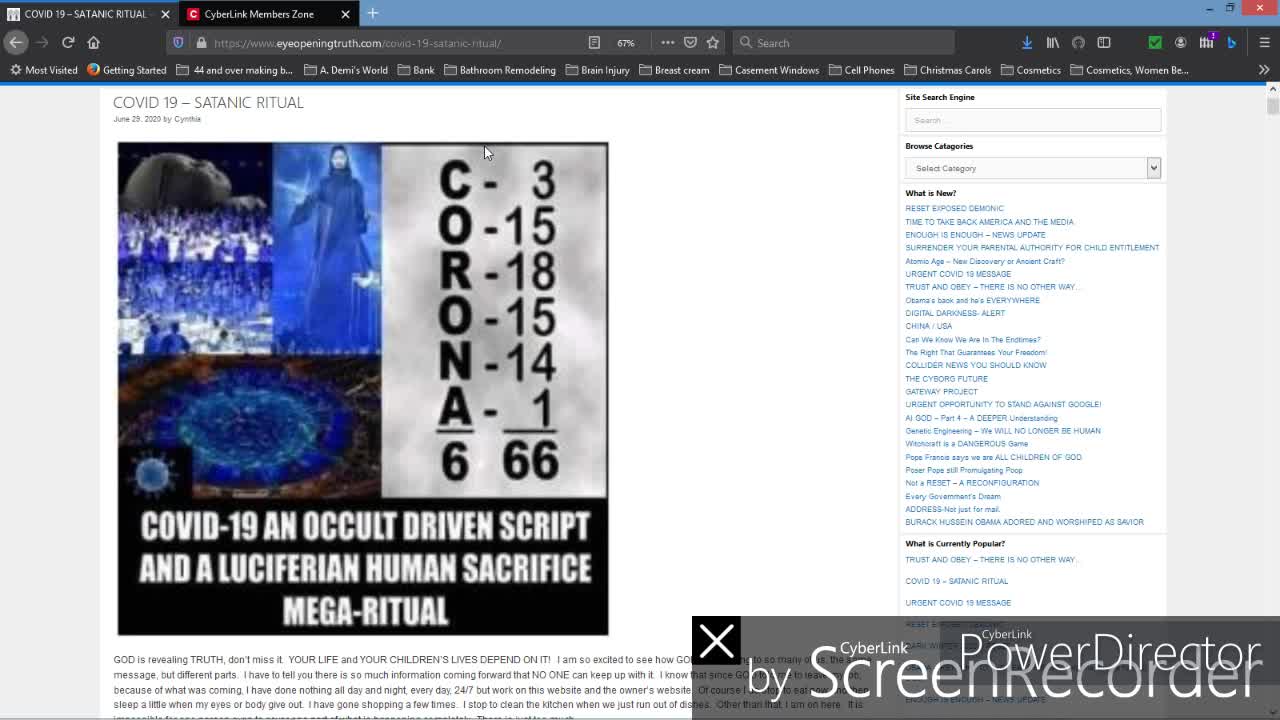Open the A. Demi's World bookmark folder
This screenshot has width=1280, height=720.
[346, 70]
